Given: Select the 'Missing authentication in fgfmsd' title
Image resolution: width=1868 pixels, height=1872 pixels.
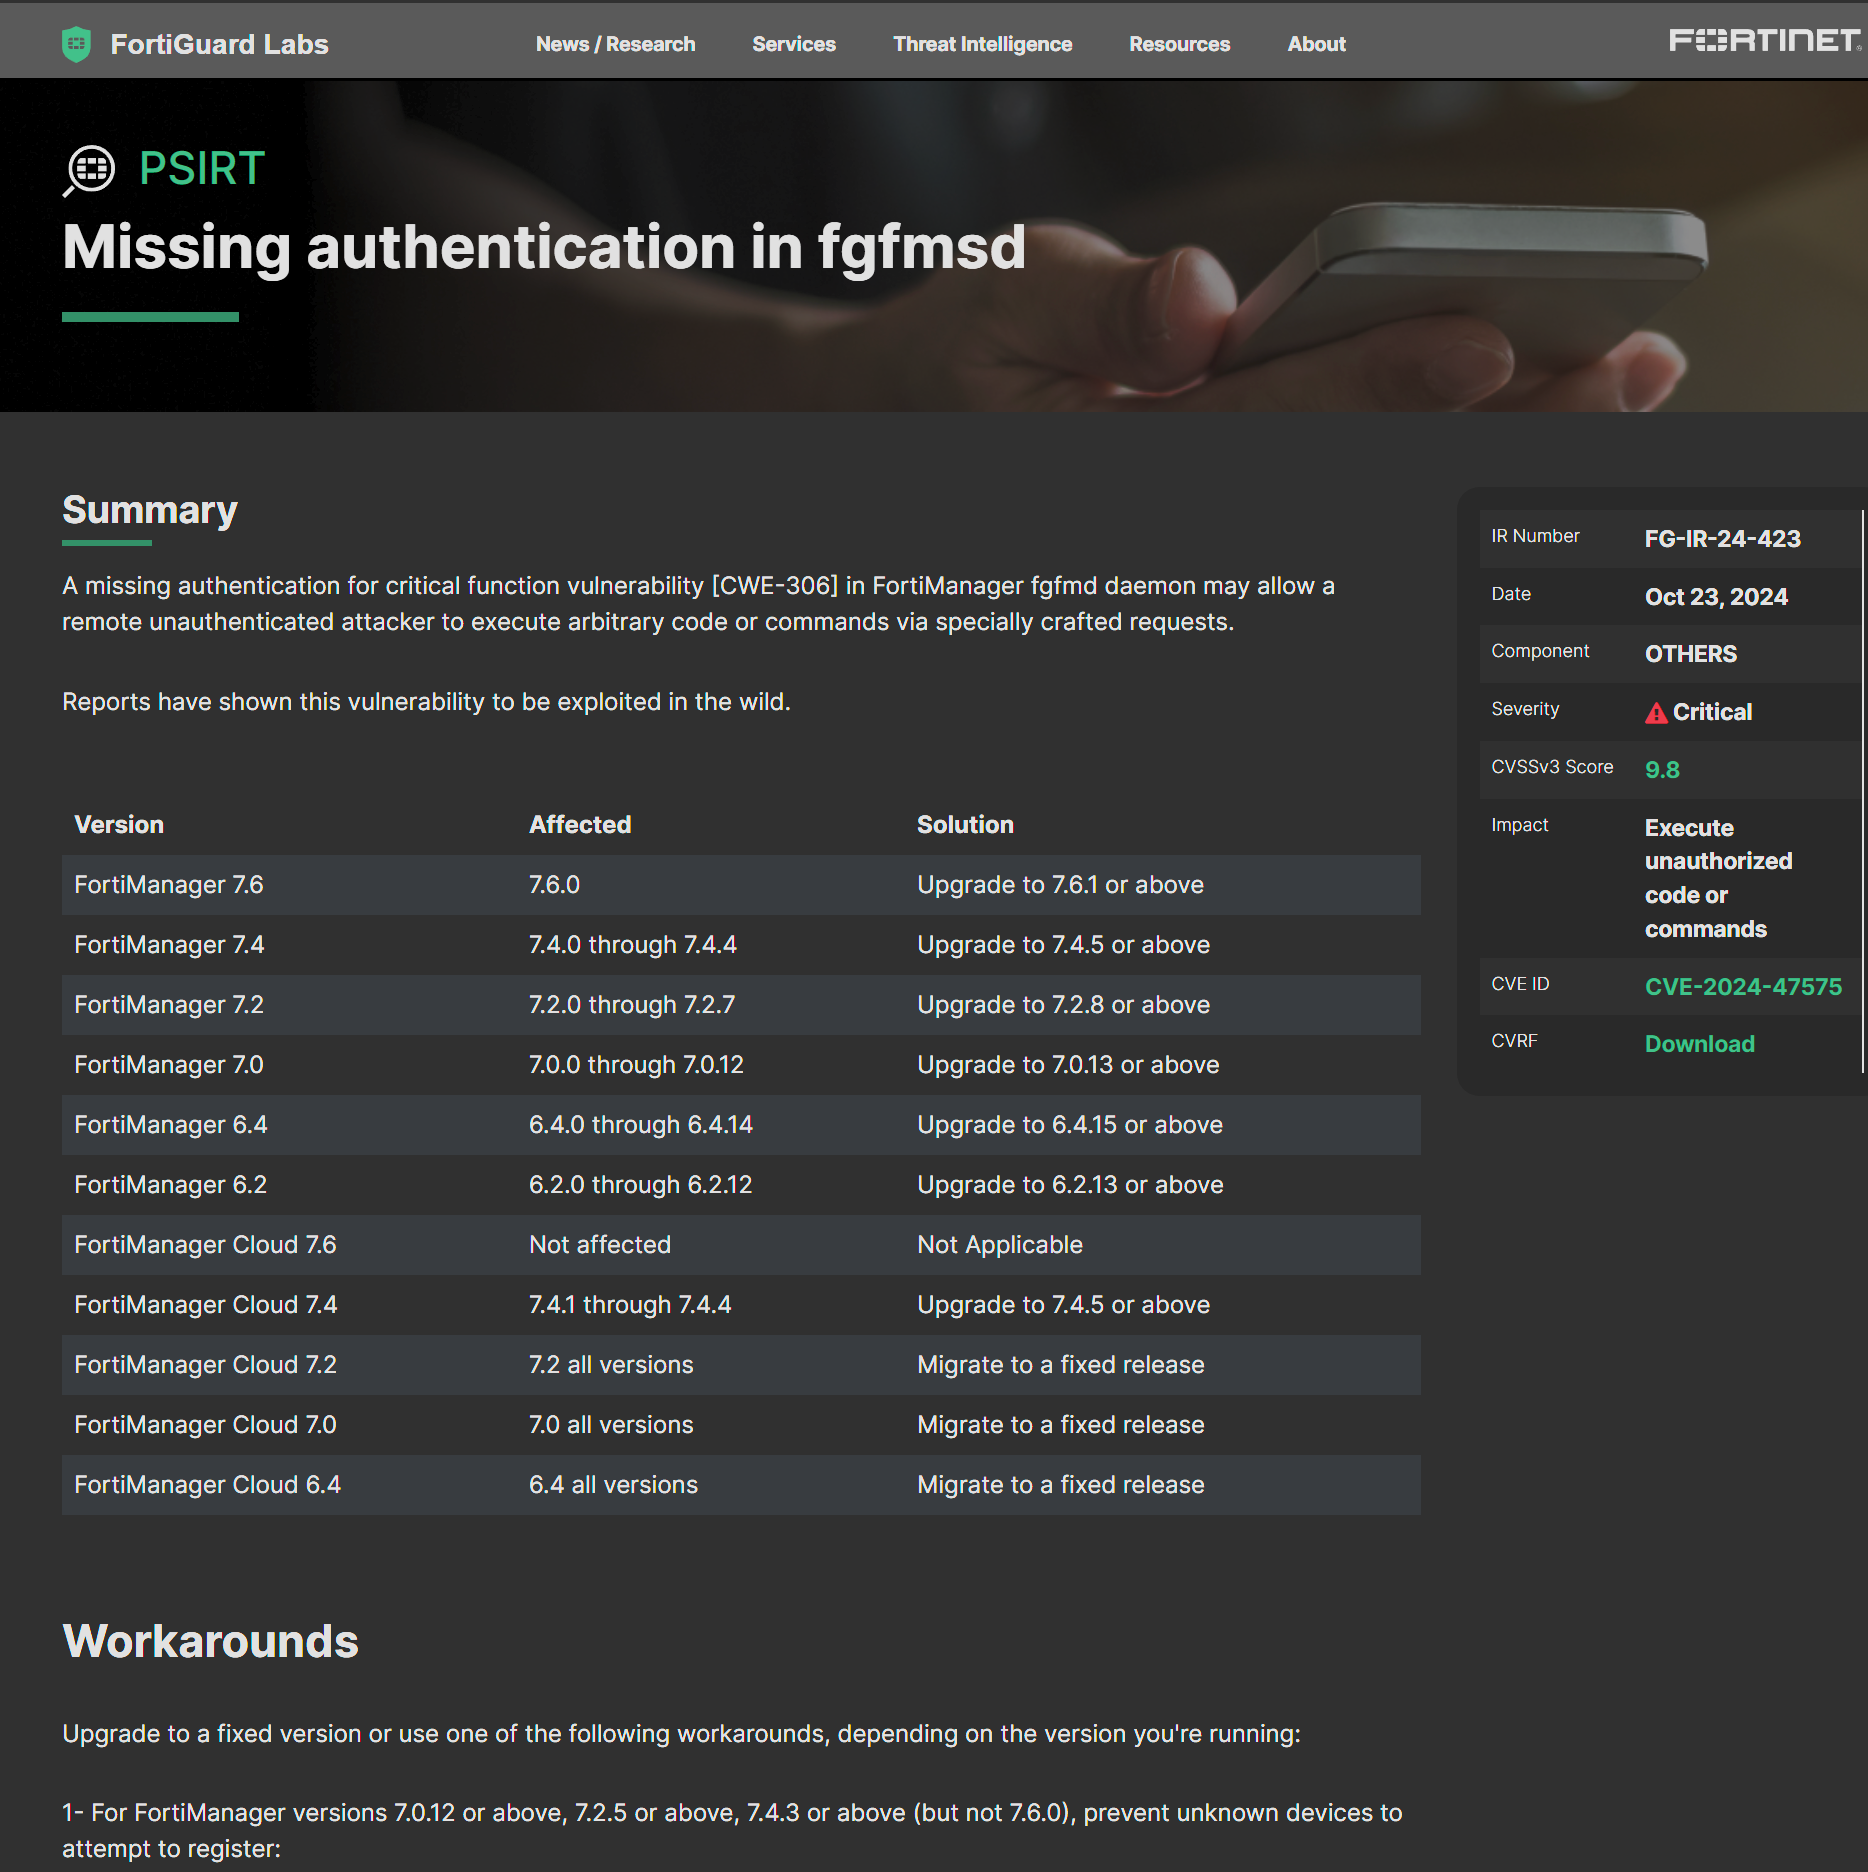Looking at the screenshot, I should [x=544, y=247].
